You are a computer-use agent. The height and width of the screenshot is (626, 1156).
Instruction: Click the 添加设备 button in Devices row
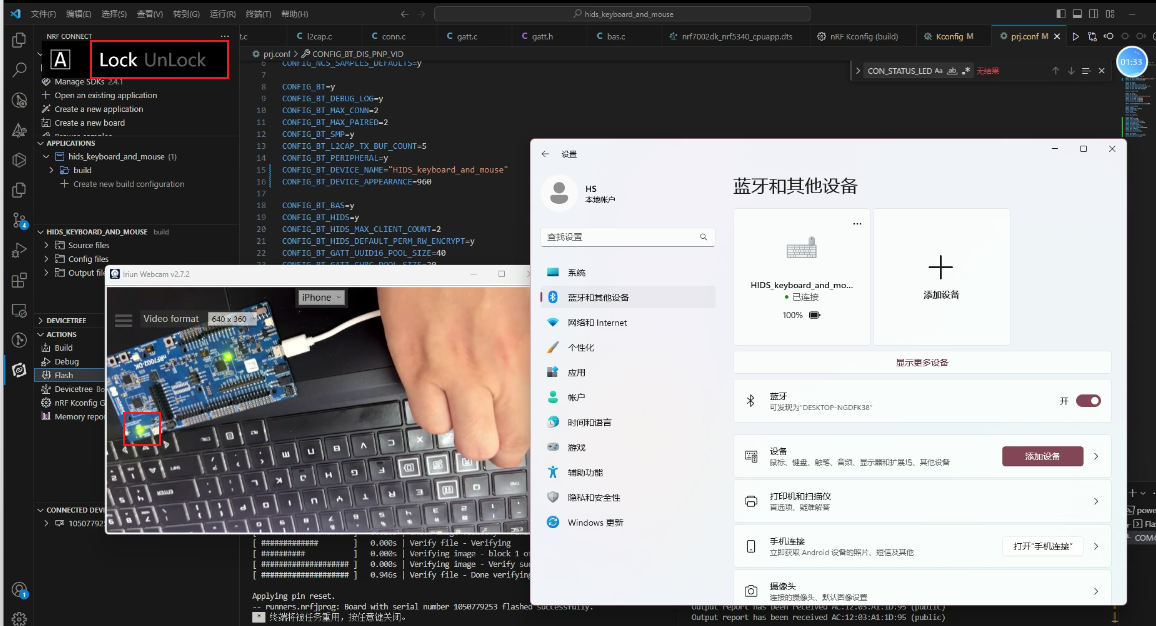(x=1042, y=456)
